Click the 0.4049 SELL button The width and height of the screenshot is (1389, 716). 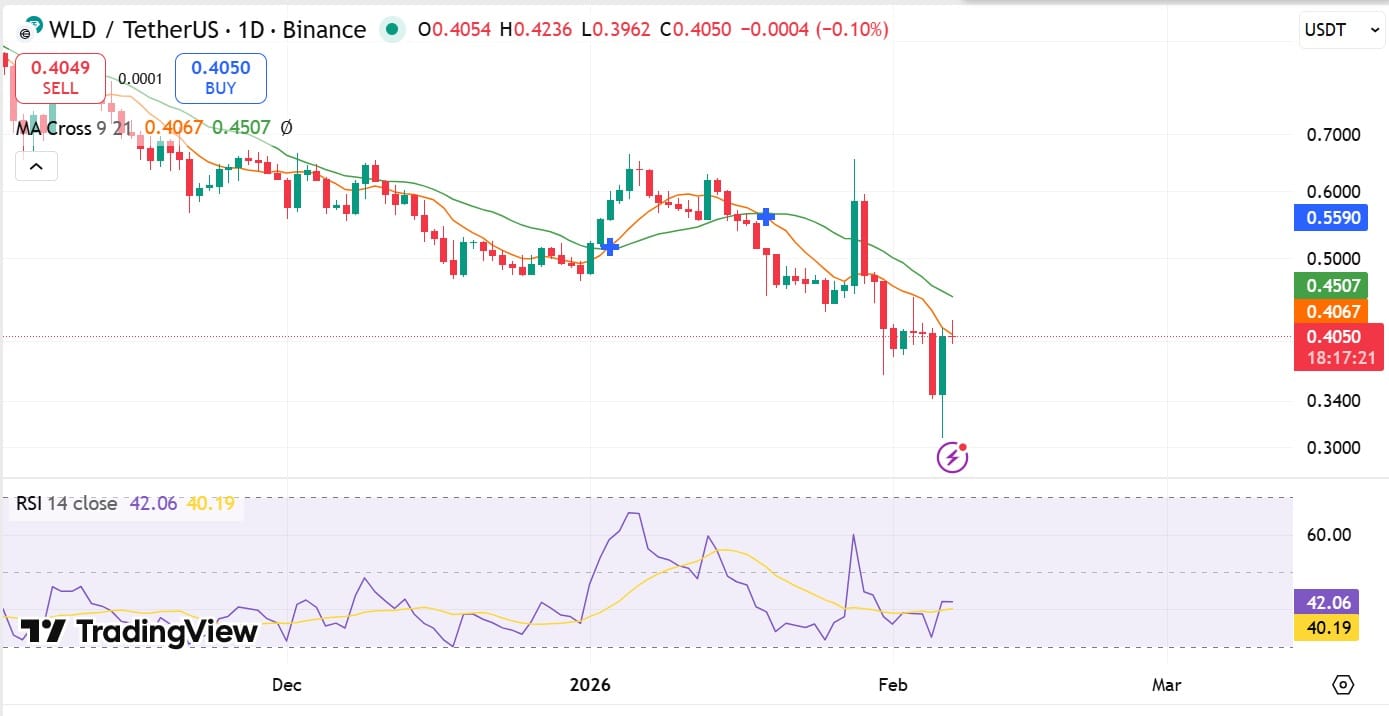point(59,77)
